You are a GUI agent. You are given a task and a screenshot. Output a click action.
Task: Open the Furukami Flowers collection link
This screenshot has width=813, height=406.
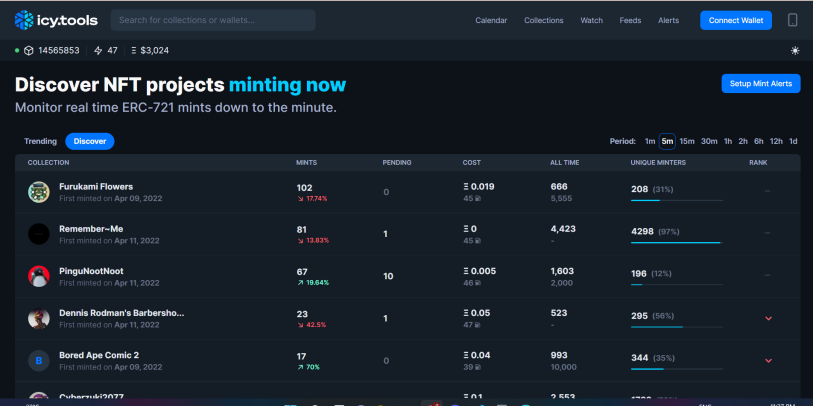(x=96, y=187)
